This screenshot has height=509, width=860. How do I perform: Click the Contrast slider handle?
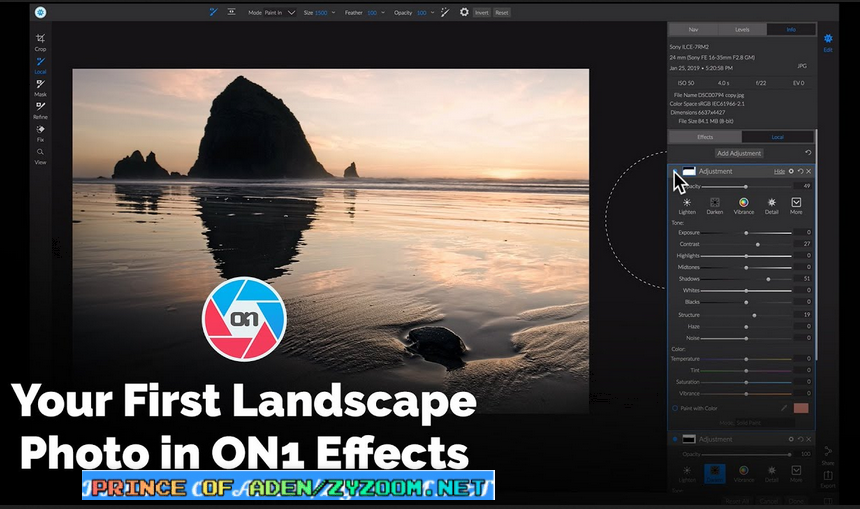(758, 244)
